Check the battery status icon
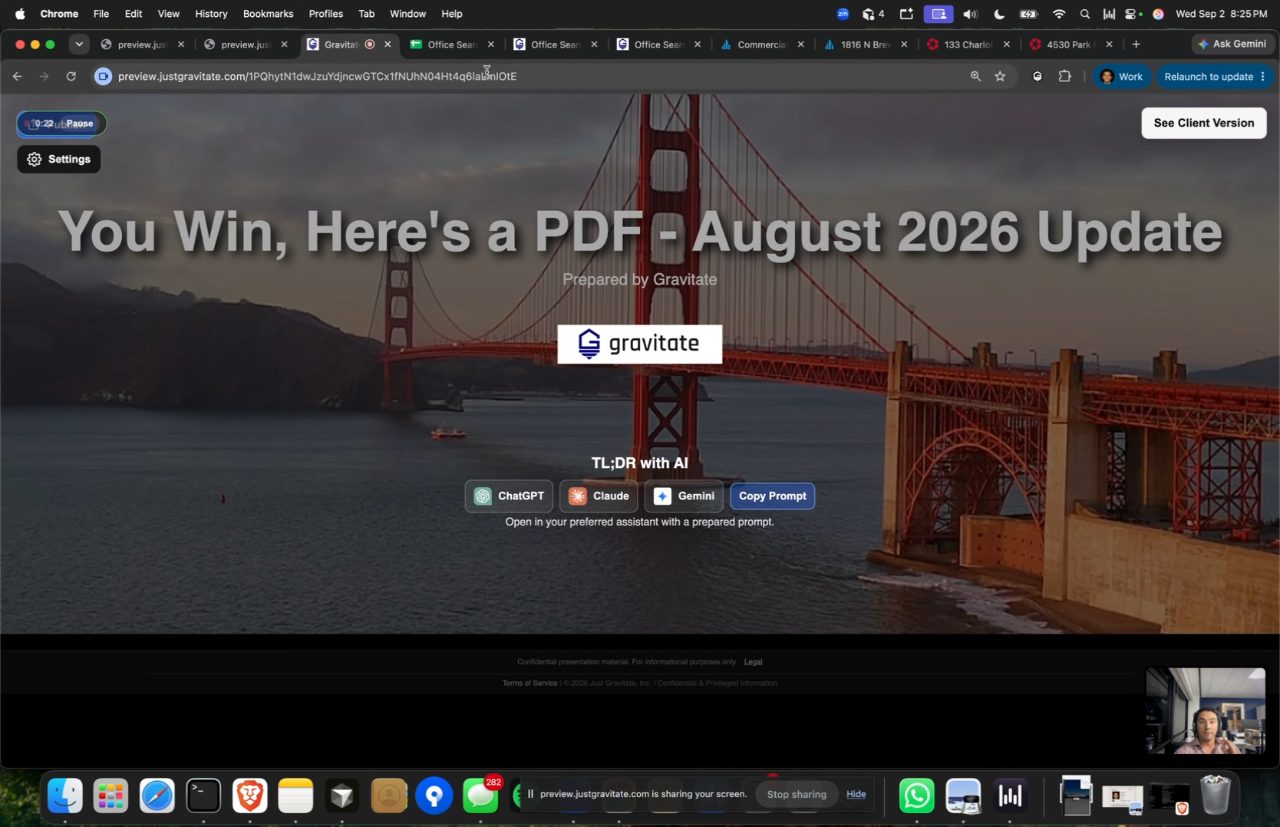This screenshot has height=827, width=1280. tap(1028, 14)
